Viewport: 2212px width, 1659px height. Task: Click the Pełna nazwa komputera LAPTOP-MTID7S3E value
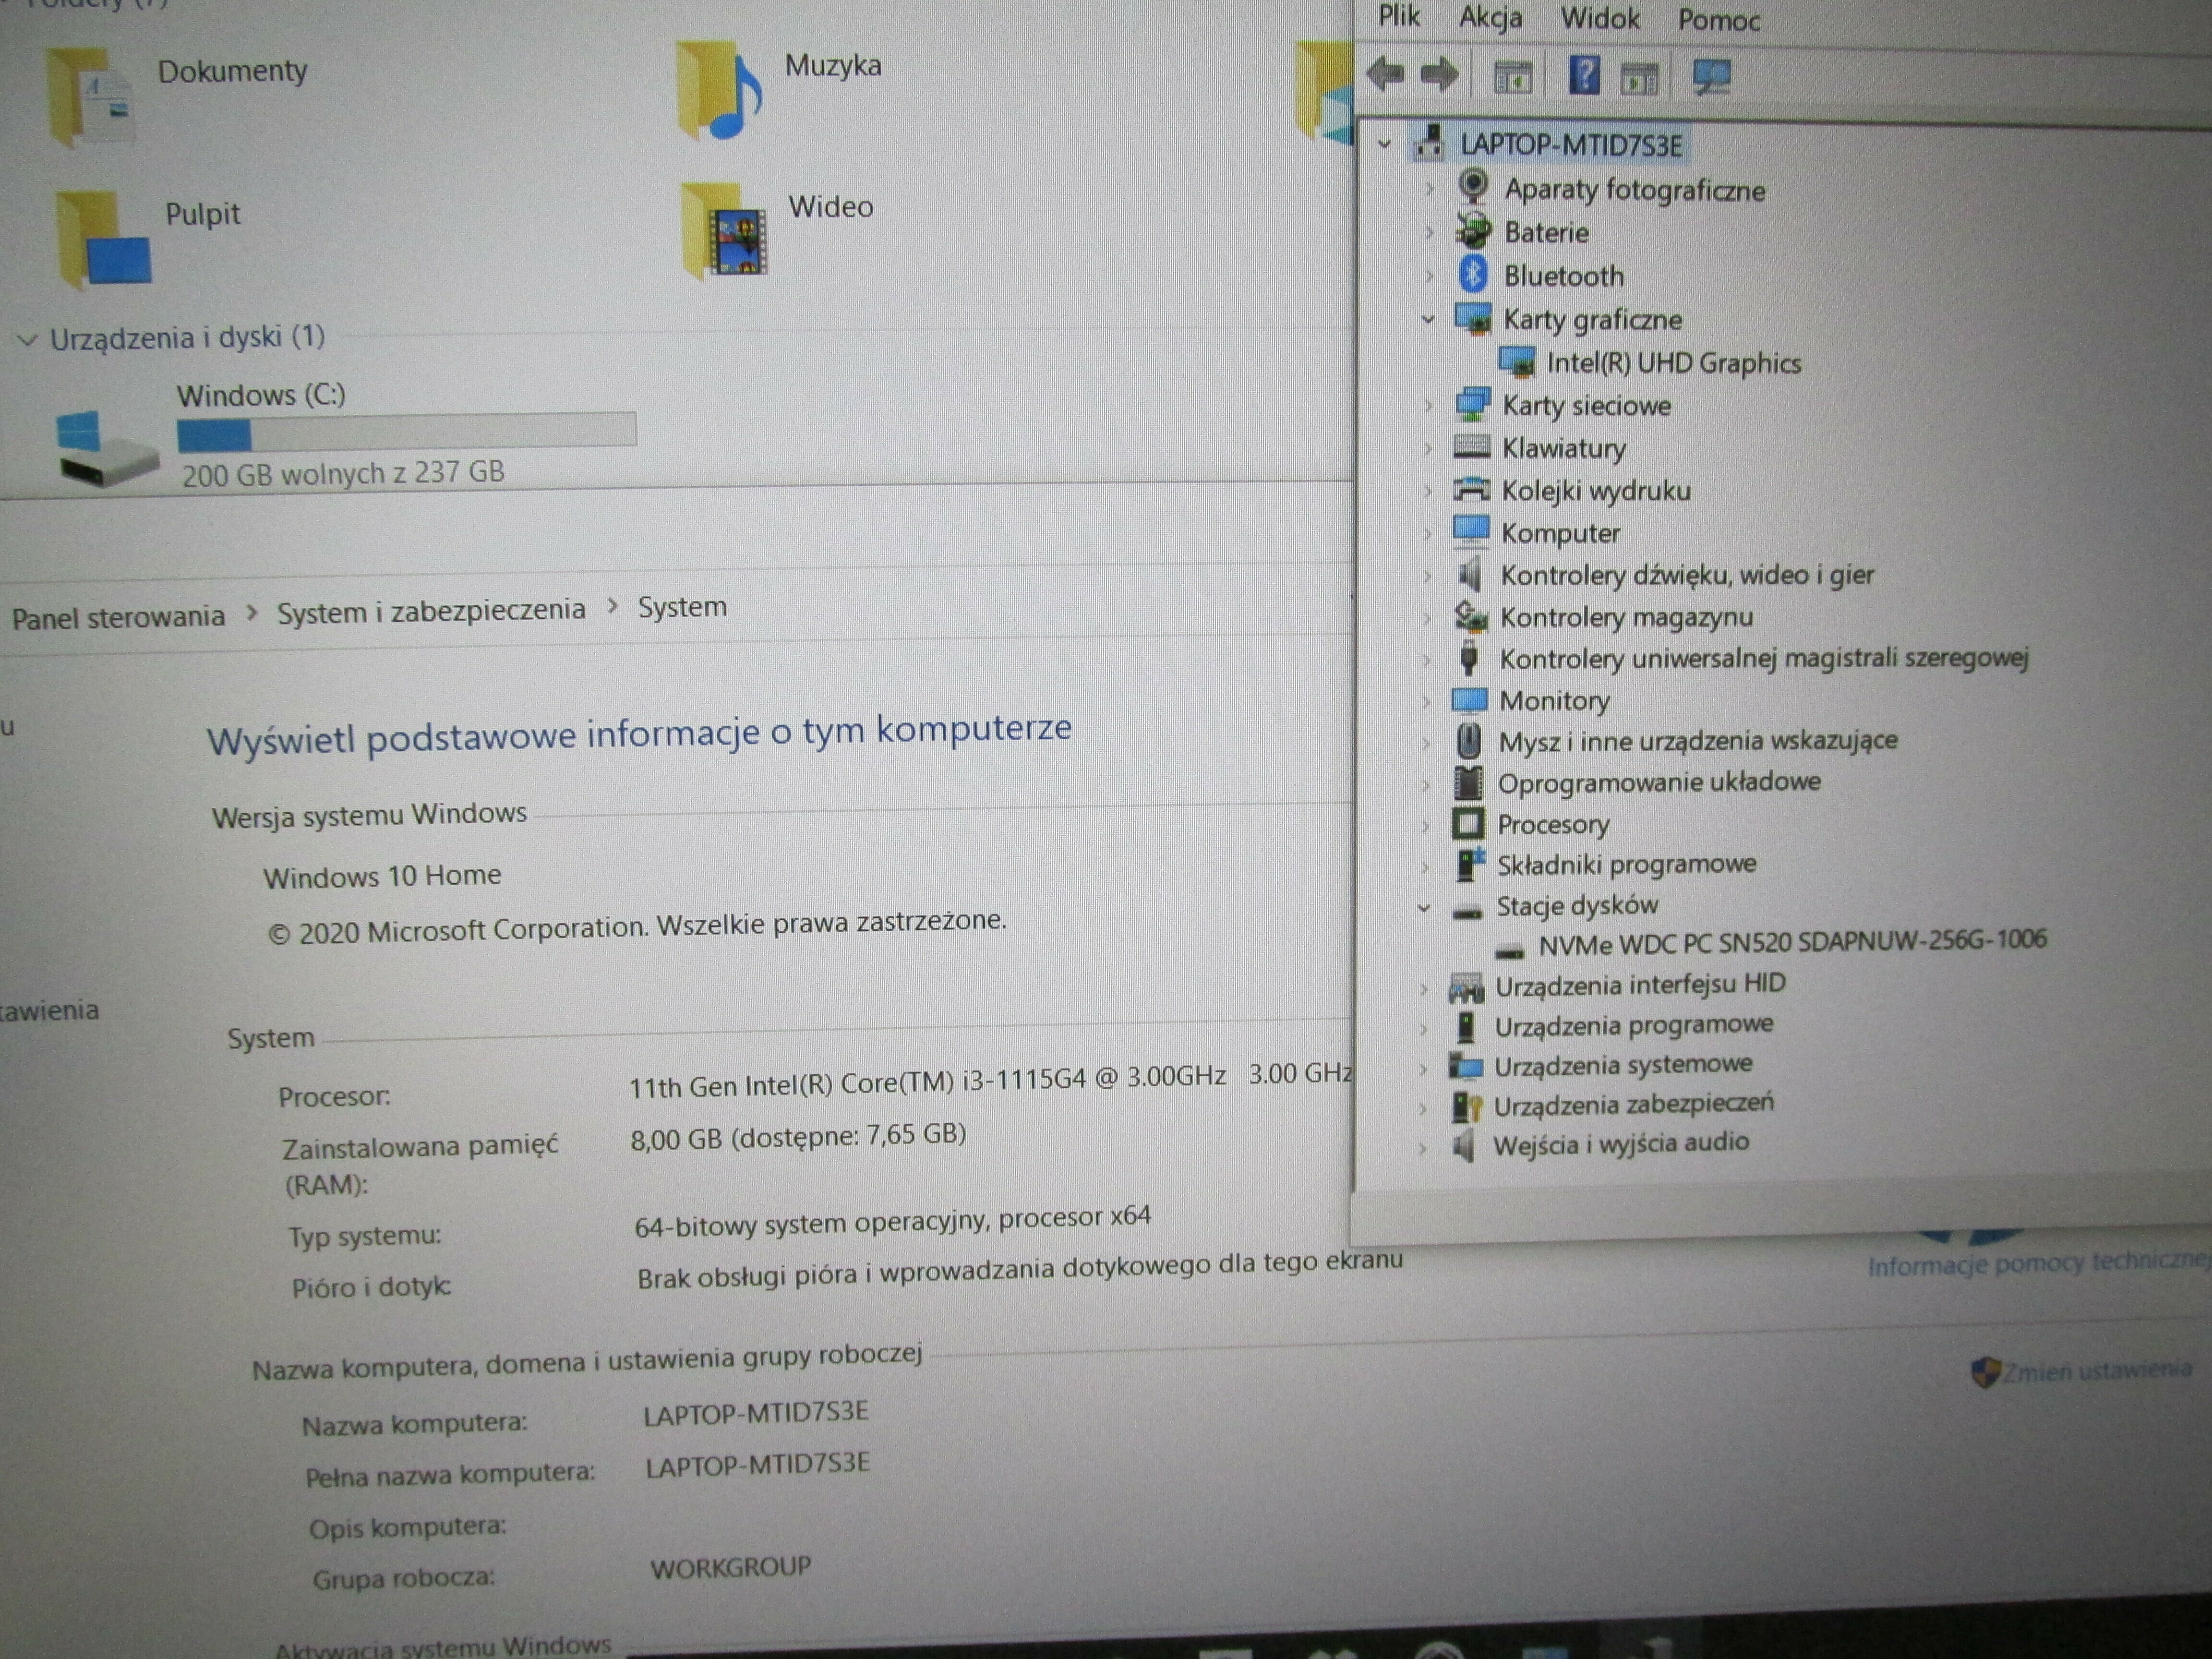click(x=757, y=1466)
